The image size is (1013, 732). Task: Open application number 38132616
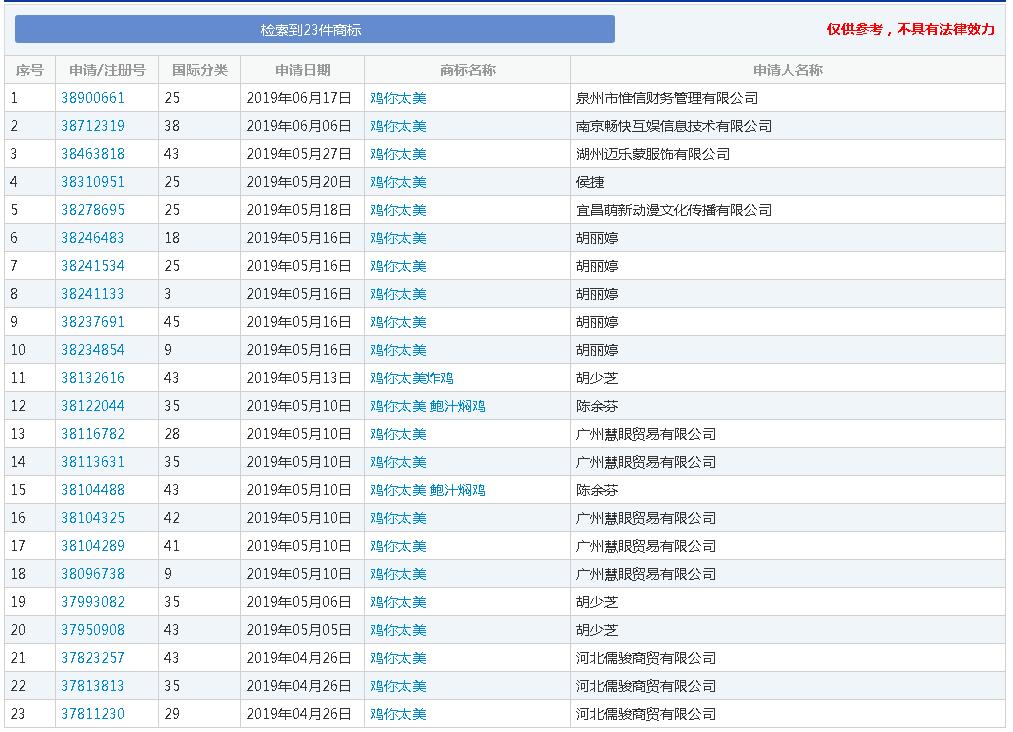coord(93,378)
